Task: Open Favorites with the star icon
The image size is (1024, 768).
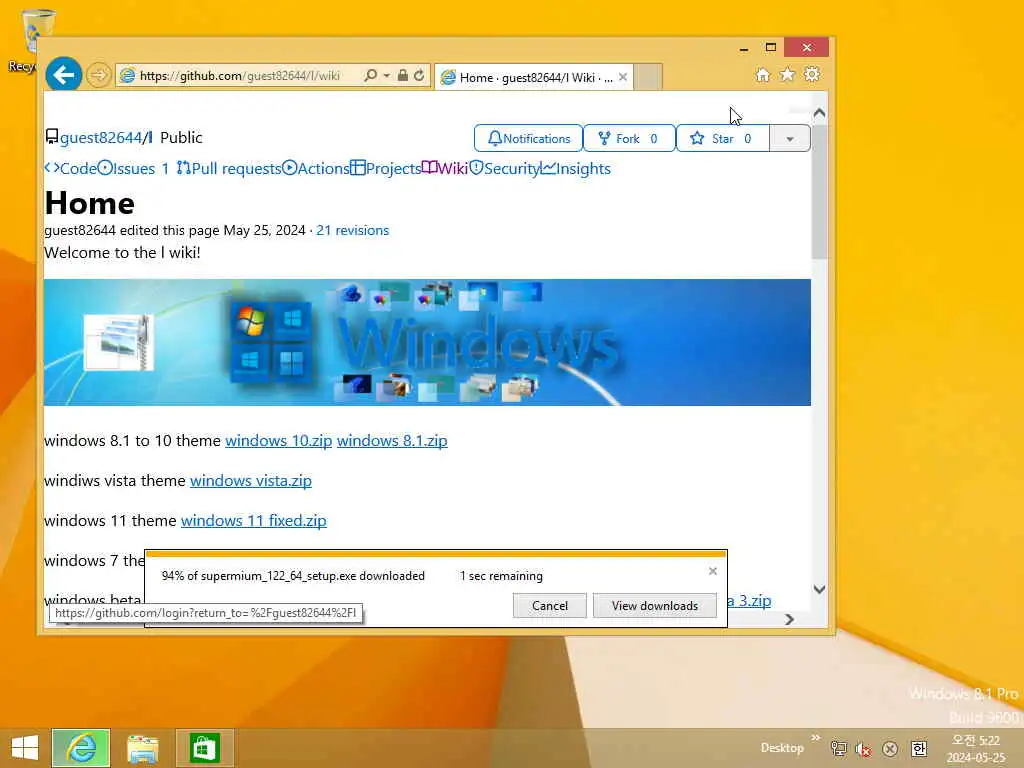Action: pos(788,74)
